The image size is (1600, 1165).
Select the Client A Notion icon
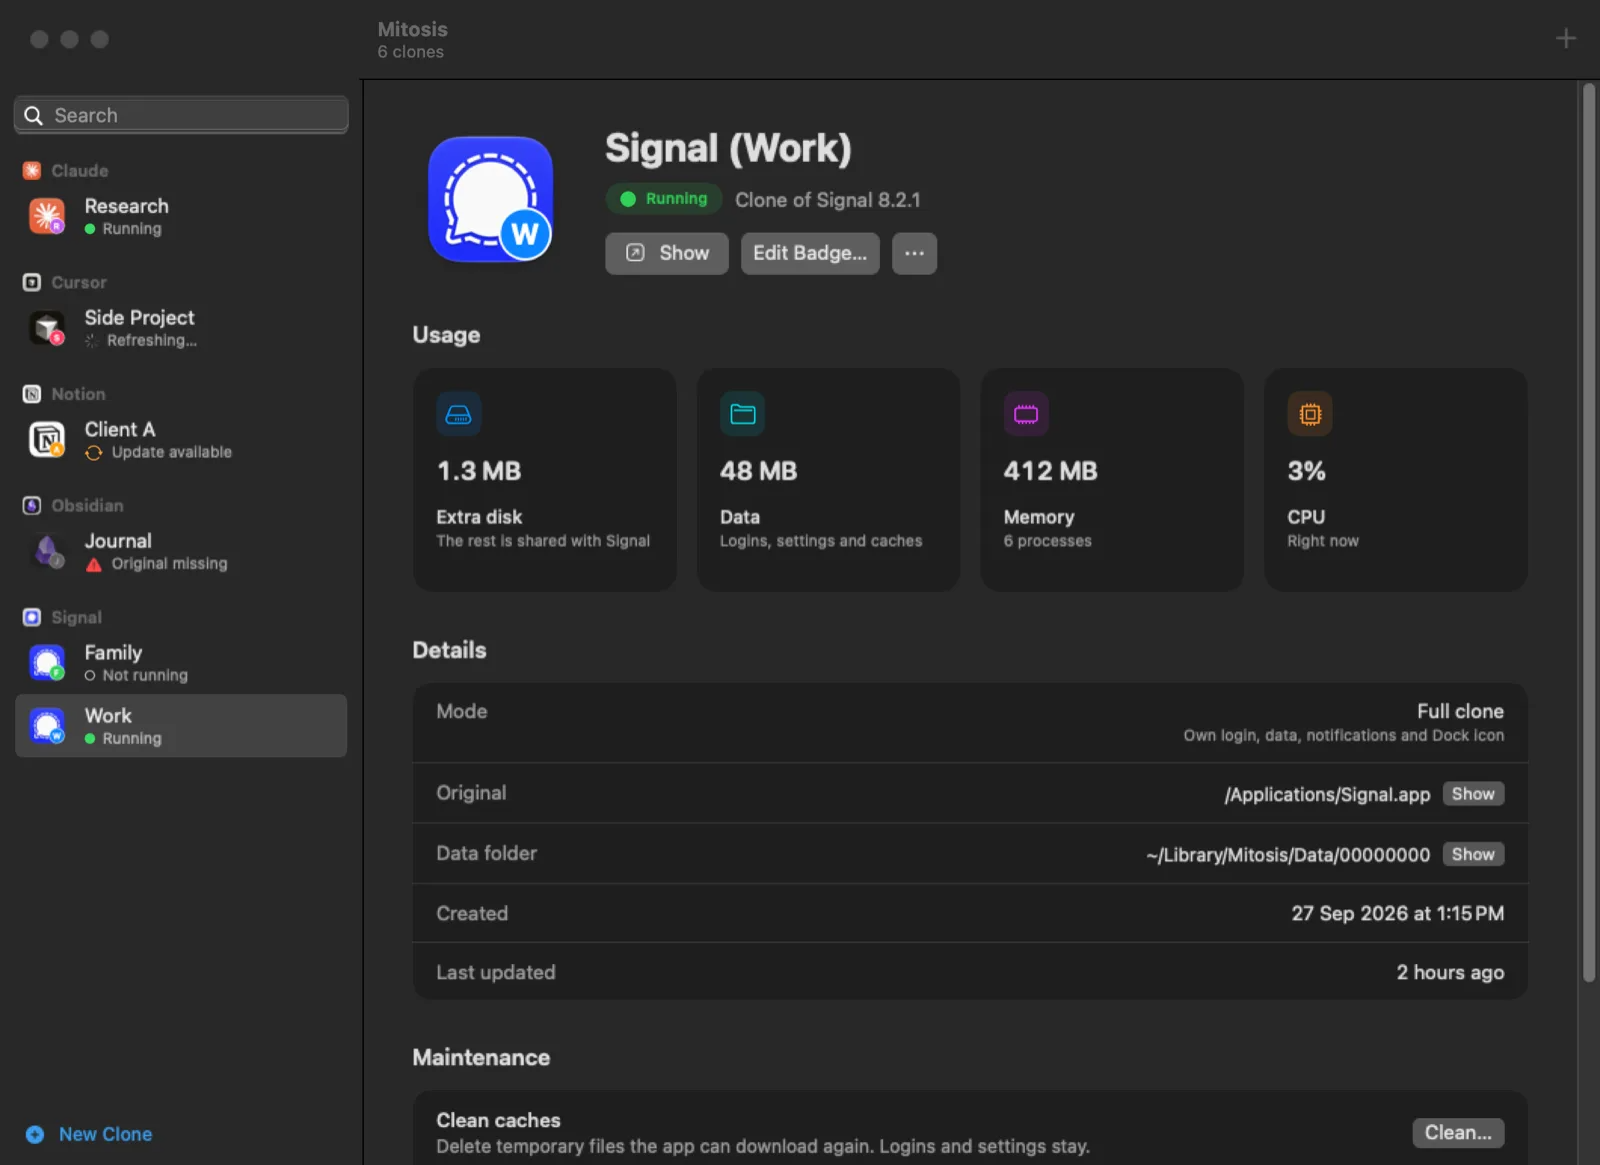[47, 439]
